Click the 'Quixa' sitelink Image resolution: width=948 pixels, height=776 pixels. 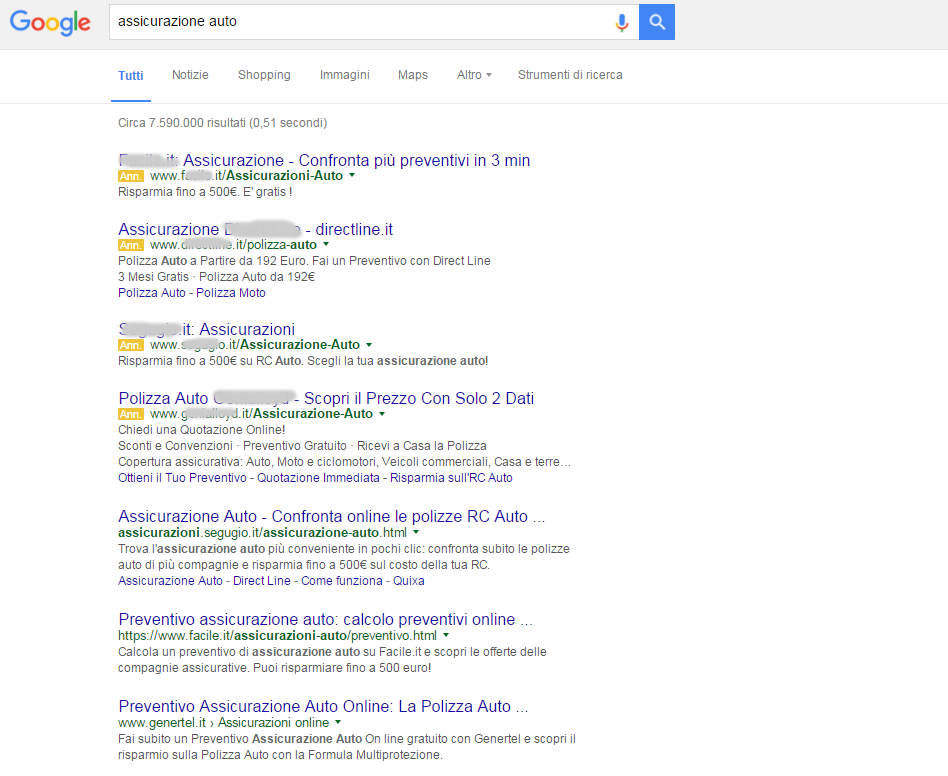(409, 581)
